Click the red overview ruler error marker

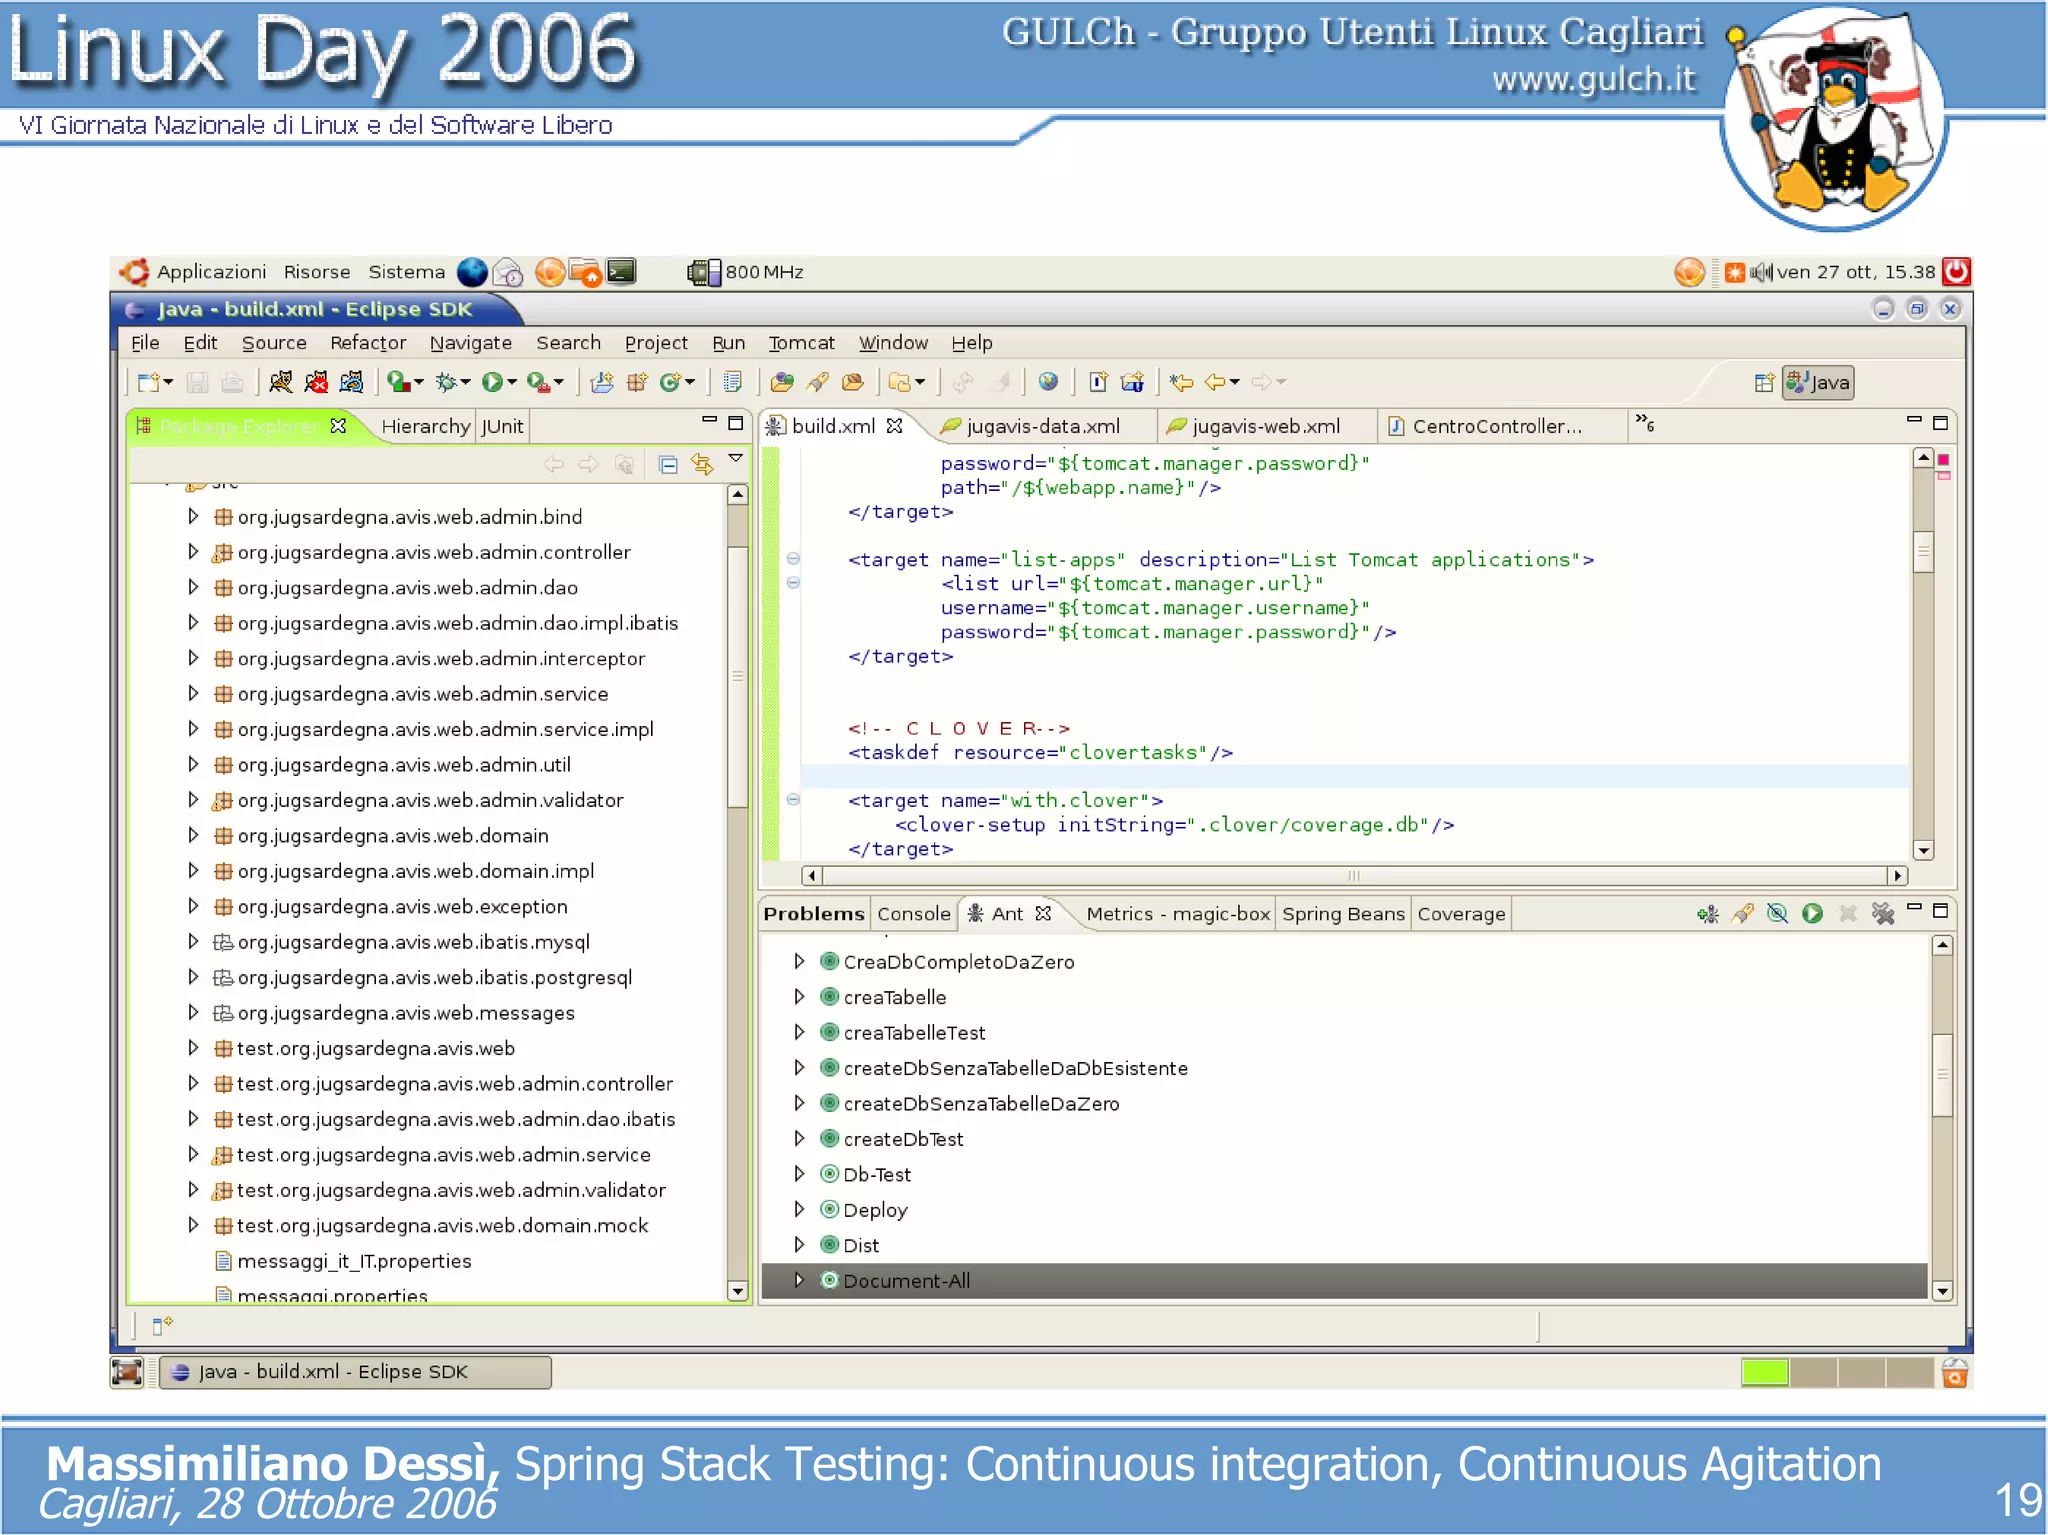pos(1943,460)
